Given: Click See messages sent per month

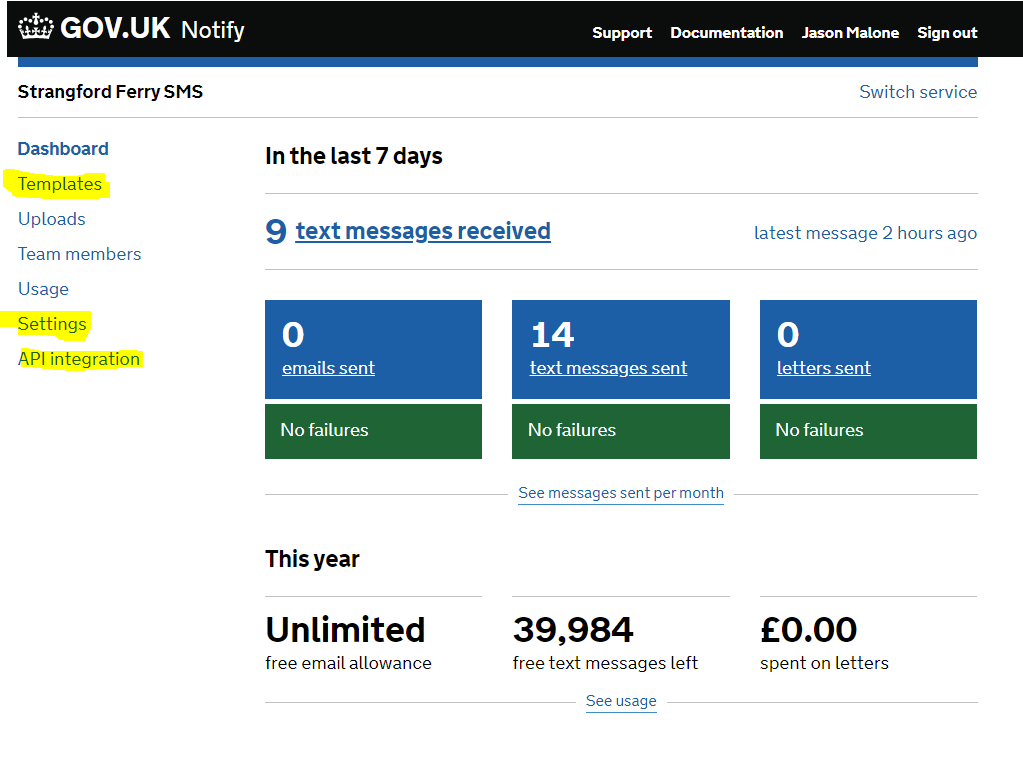Looking at the screenshot, I should click(x=620, y=492).
